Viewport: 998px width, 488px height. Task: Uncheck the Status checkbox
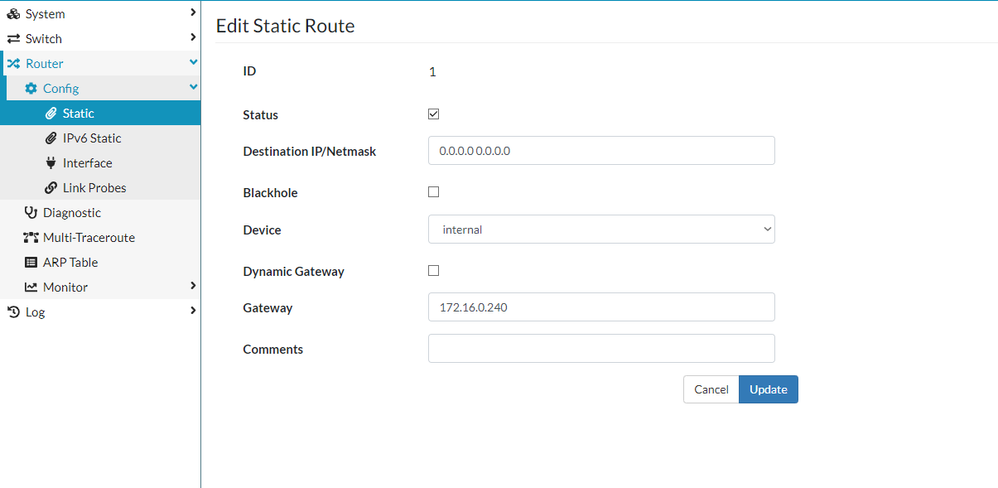pyautogui.click(x=434, y=114)
